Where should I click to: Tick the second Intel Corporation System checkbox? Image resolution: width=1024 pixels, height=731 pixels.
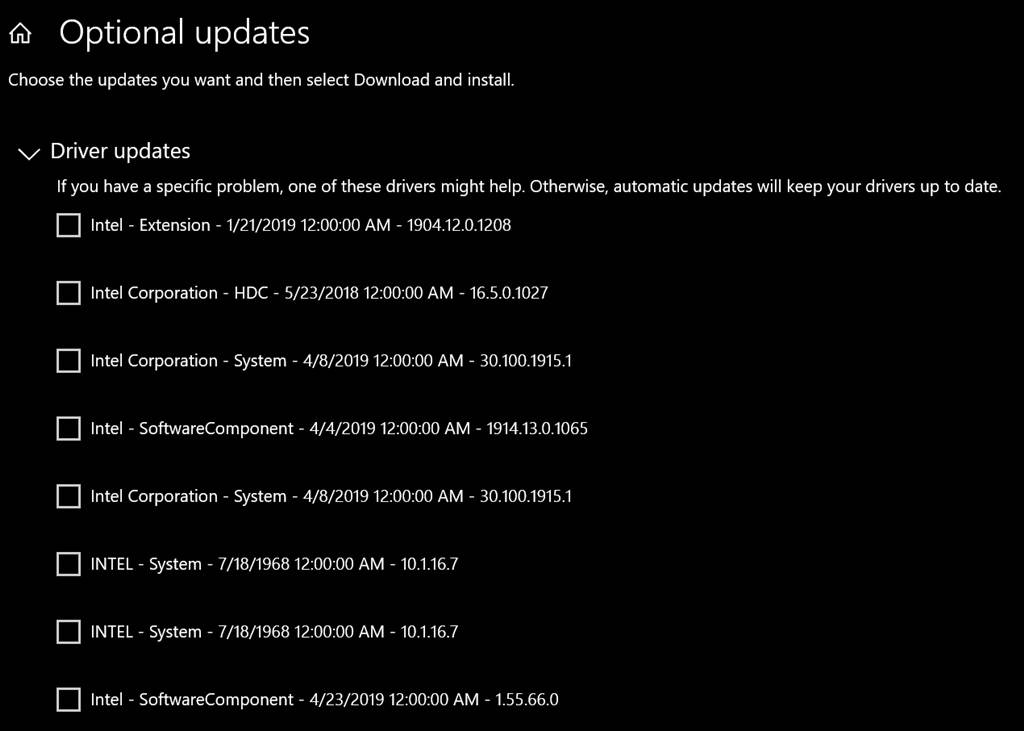[68, 496]
